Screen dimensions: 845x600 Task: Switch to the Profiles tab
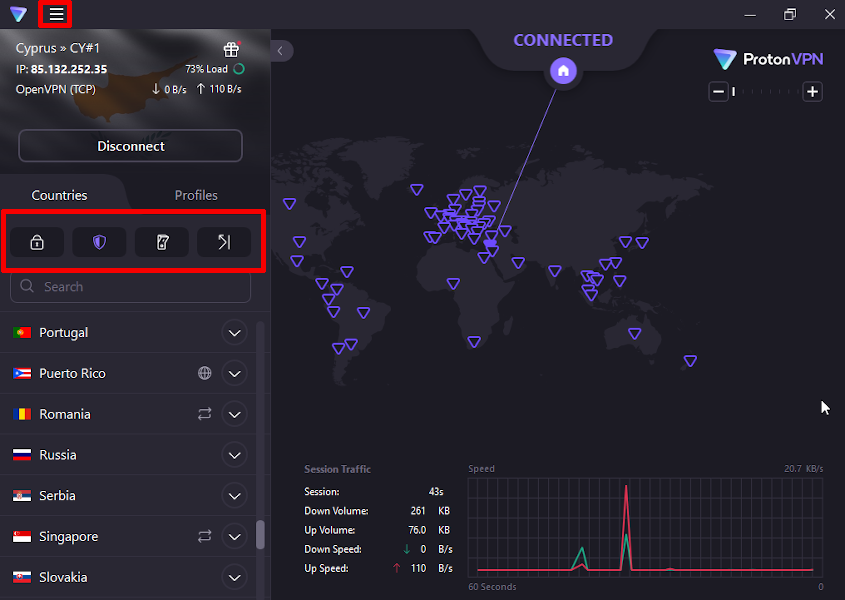click(196, 195)
